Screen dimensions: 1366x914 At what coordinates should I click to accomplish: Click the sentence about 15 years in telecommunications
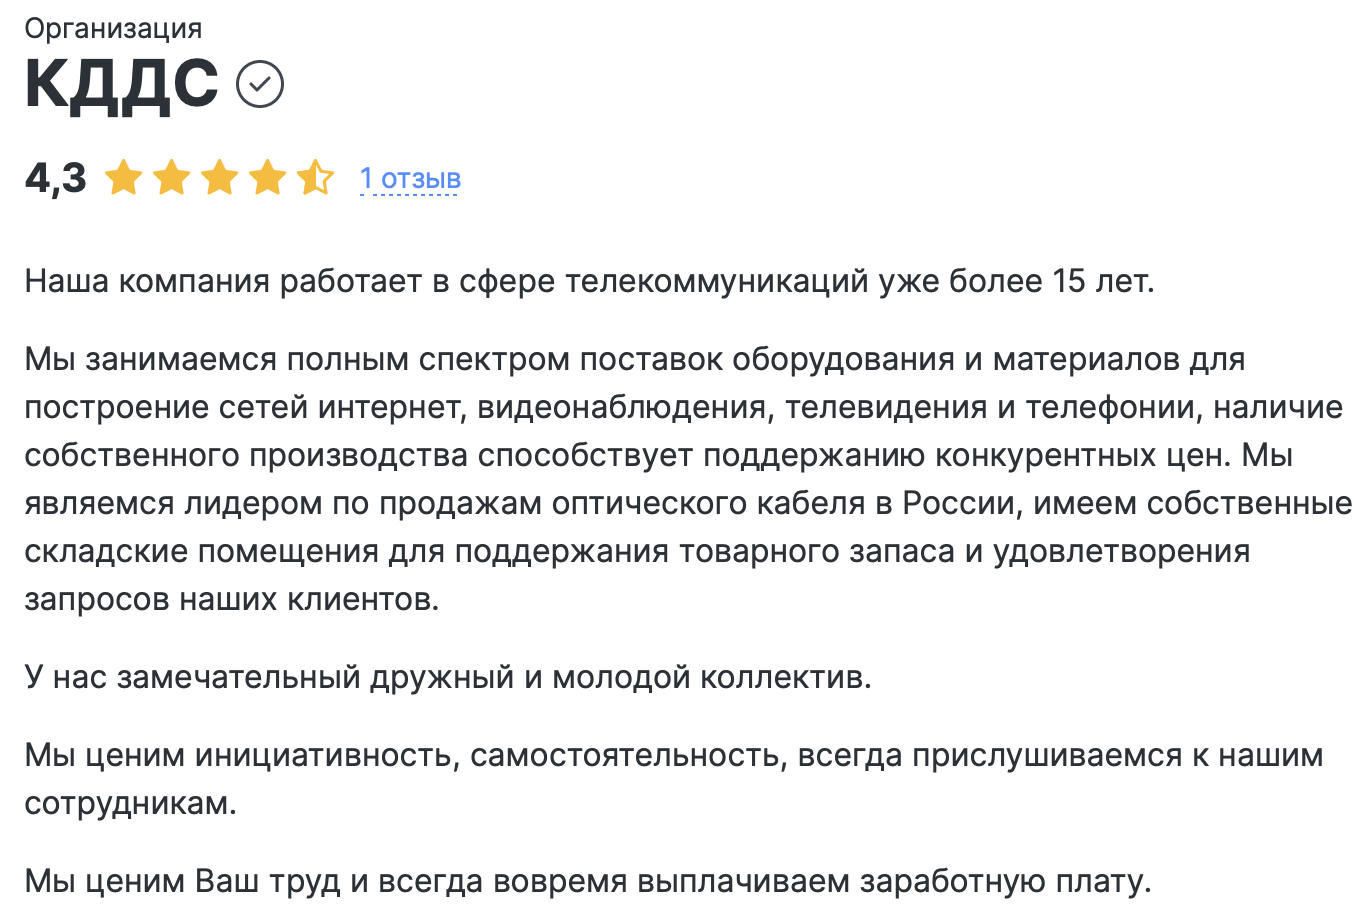point(589,281)
